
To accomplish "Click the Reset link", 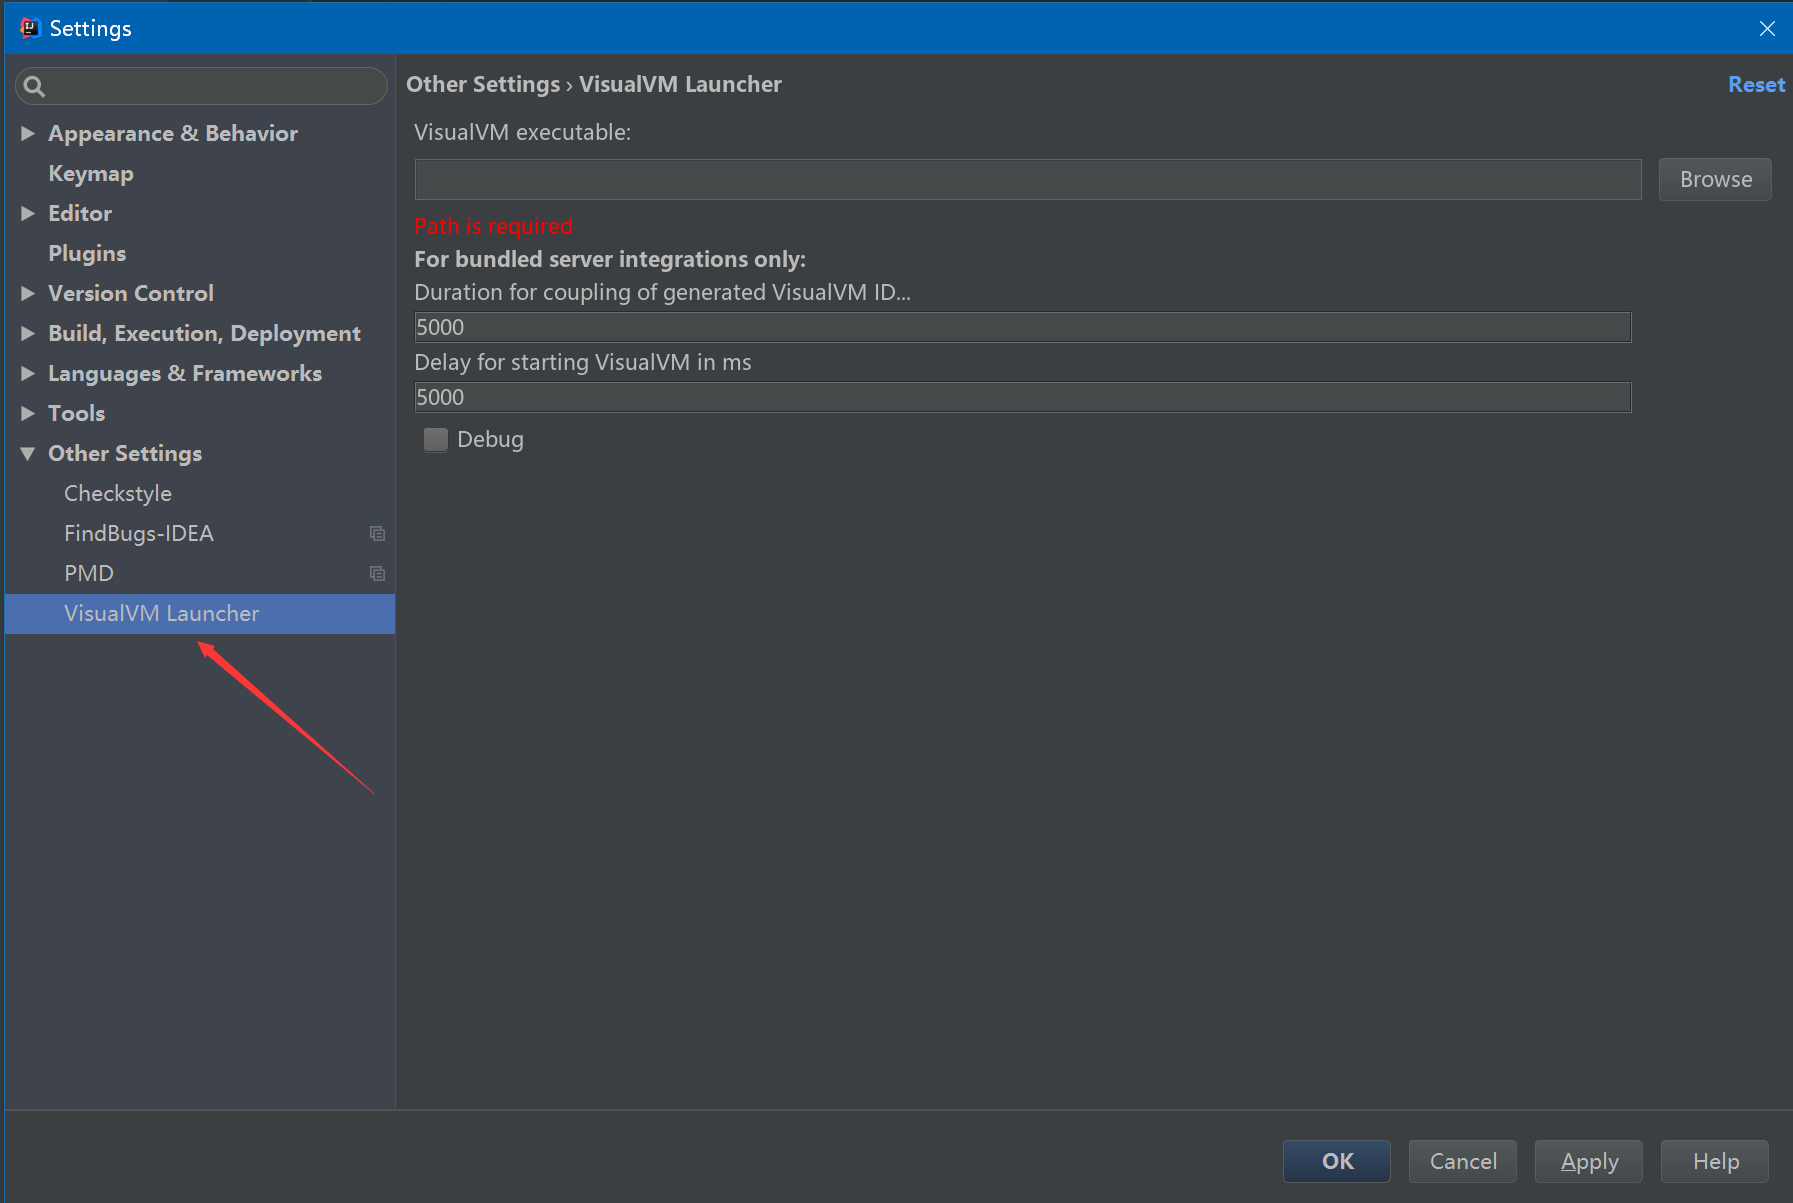I will click(1756, 84).
